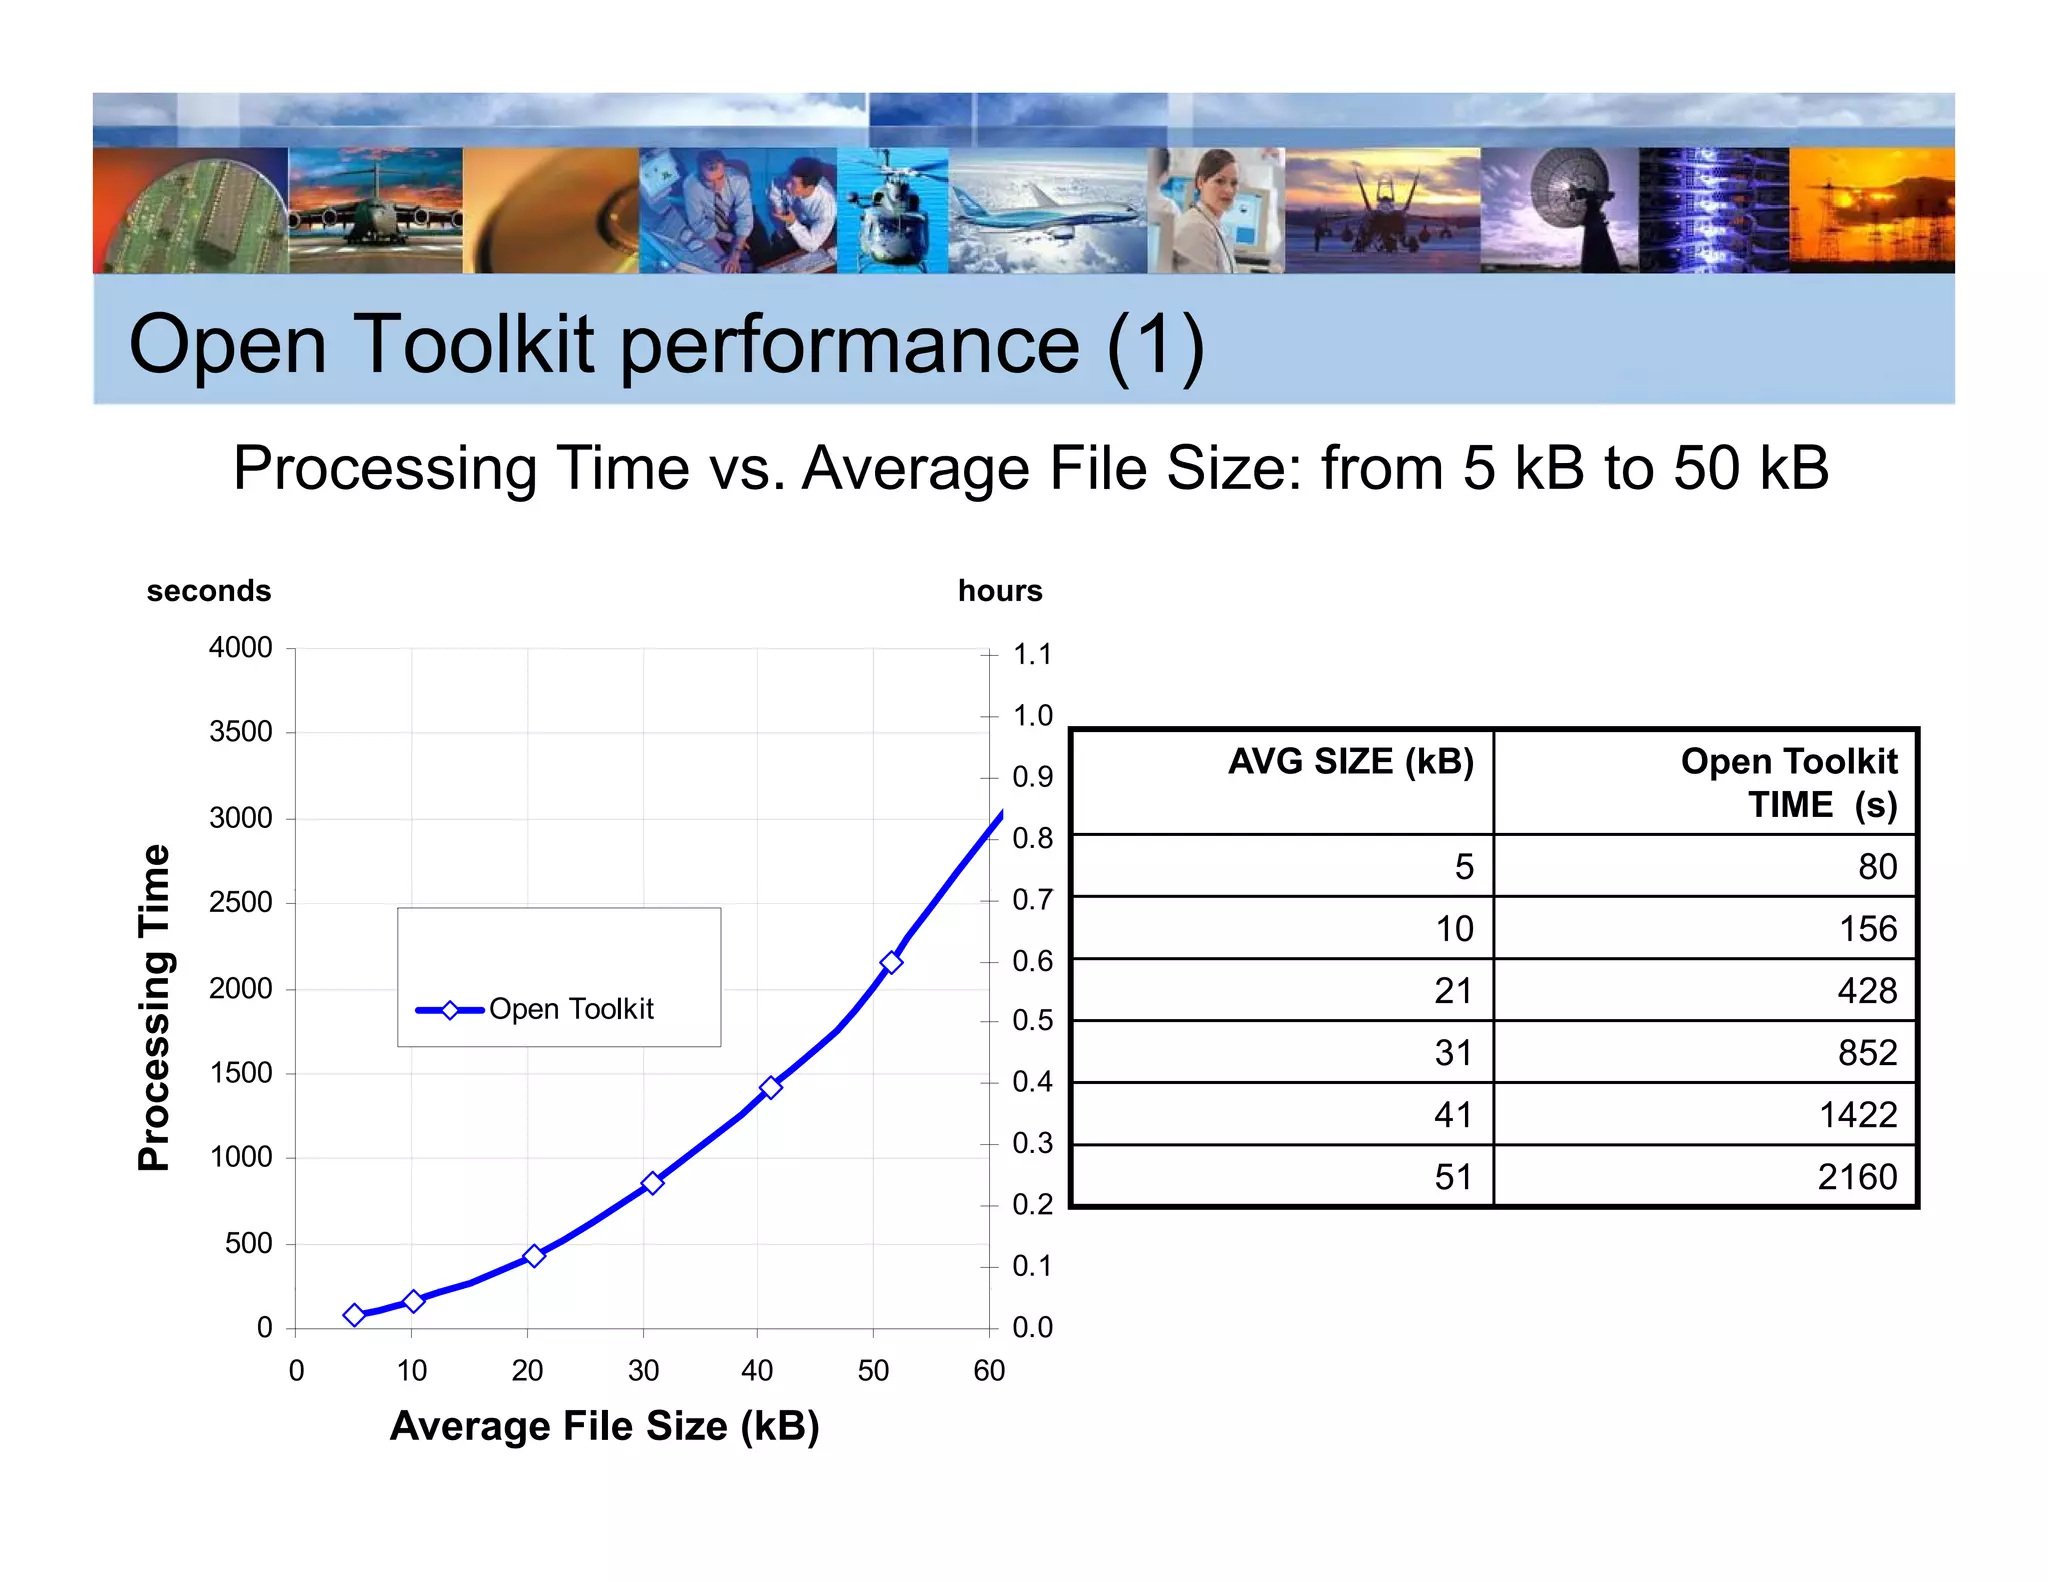This screenshot has height=1582, width=2048.
Task: Click the 1000 seconds axis tick label
Action: point(240,1157)
